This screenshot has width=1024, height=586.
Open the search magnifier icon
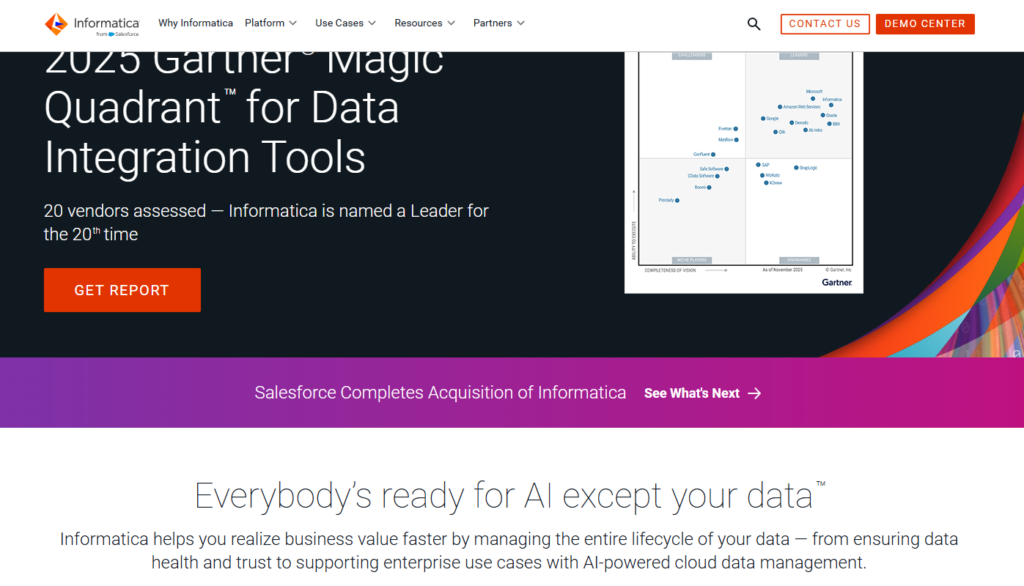[754, 24]
